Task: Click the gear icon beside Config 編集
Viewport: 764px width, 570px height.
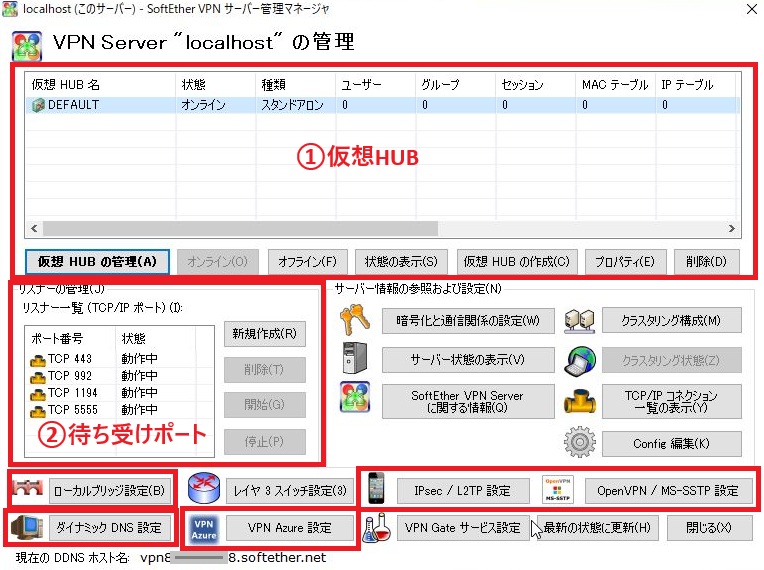Action: click(x=579, y=442)
